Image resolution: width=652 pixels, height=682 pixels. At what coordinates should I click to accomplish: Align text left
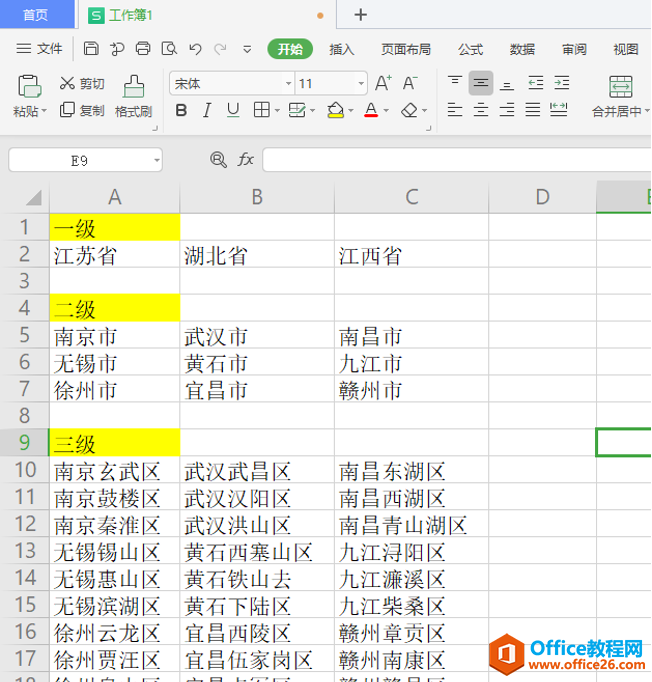tap(455, 110)
